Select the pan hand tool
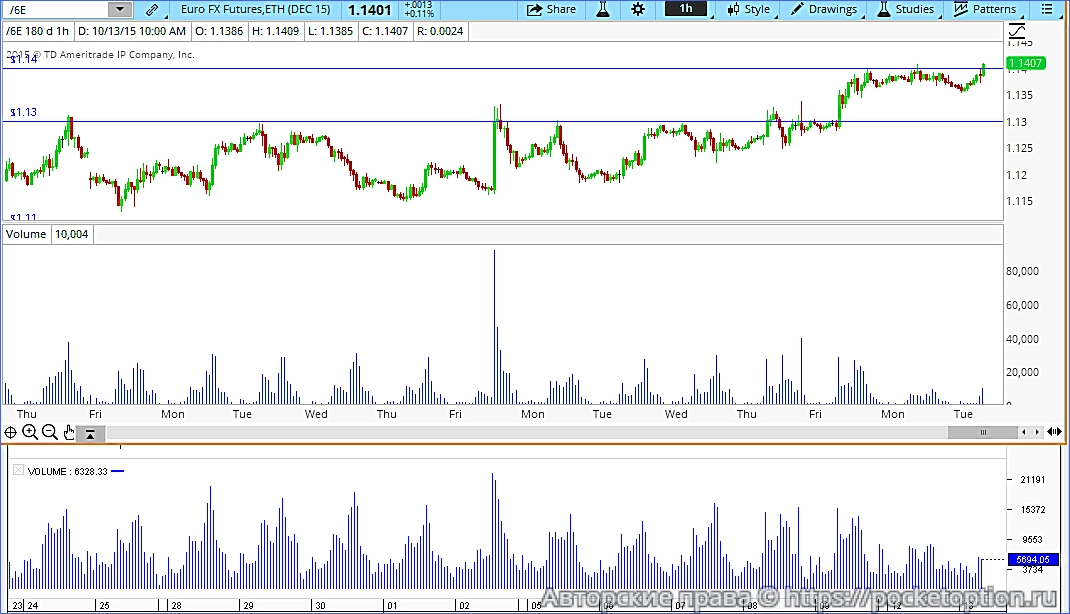1070x614 pixels. pyautogui.click(x=69, y=432)
